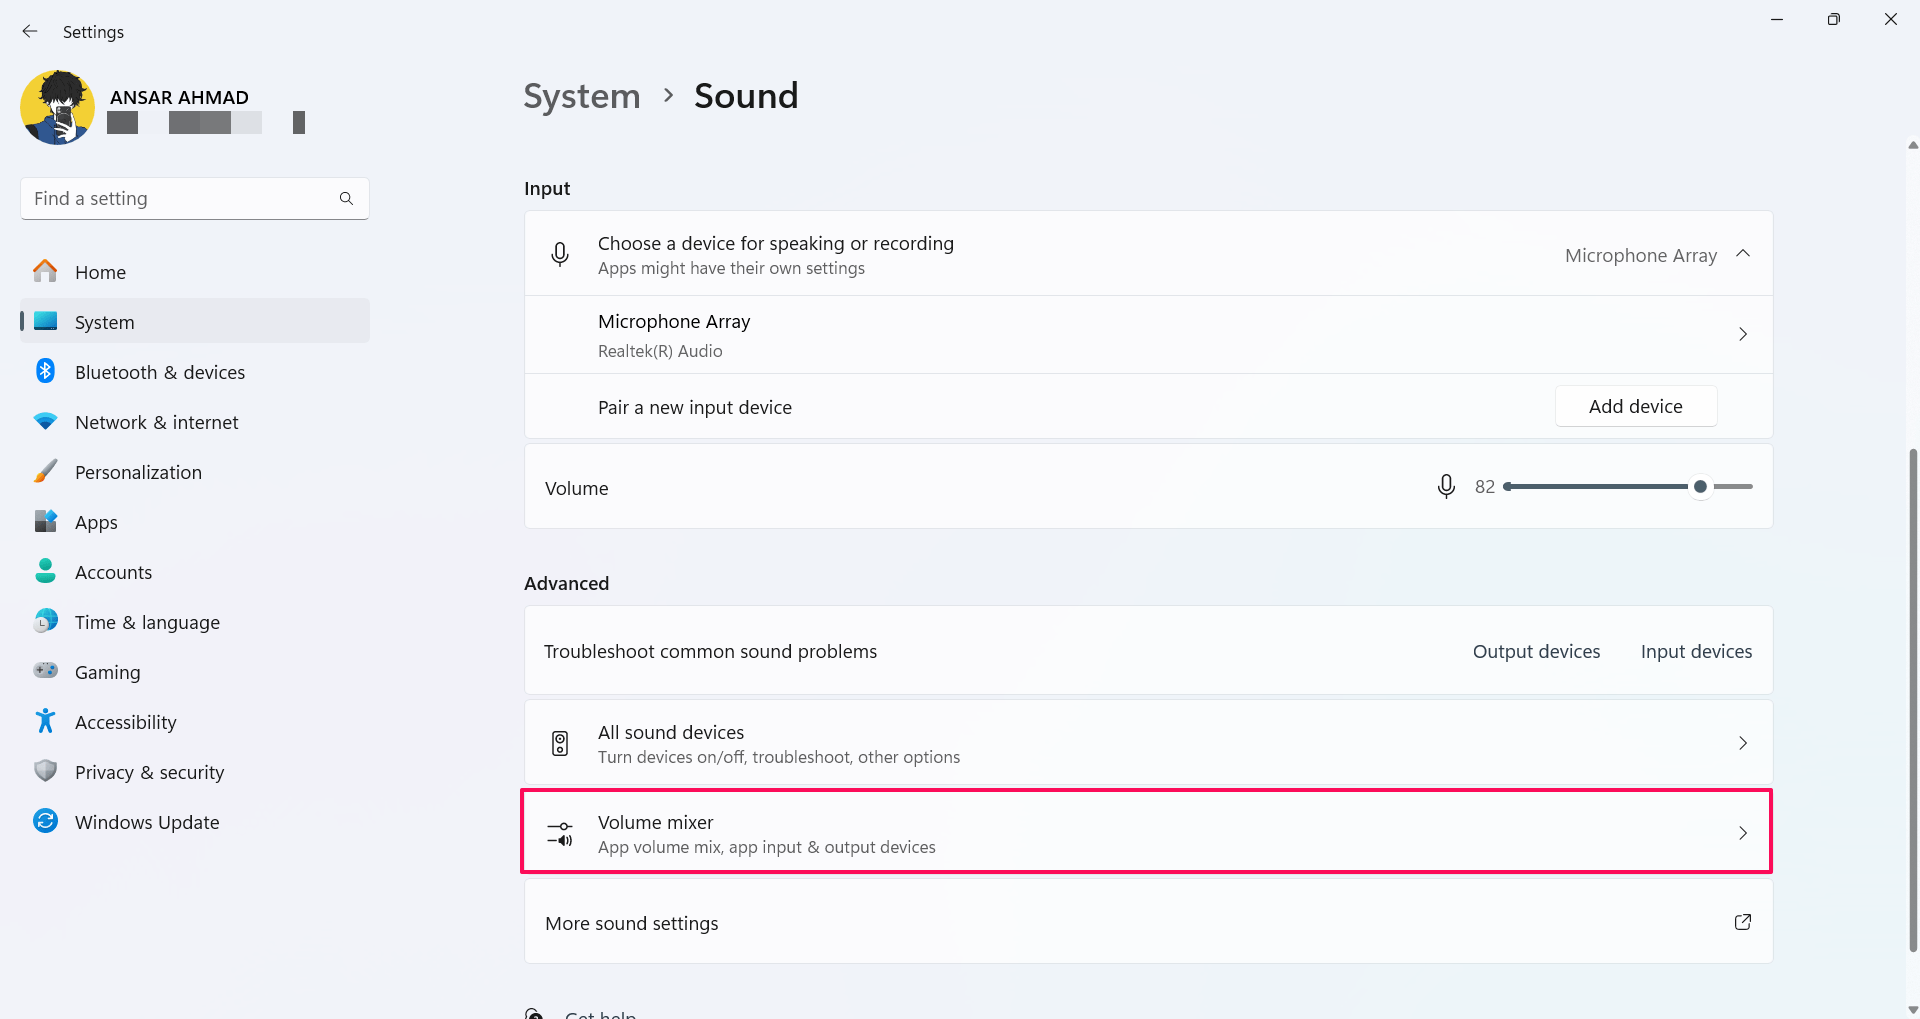Click the scrollbar up arrow

pyautogui.click(x=1912, y=145)
